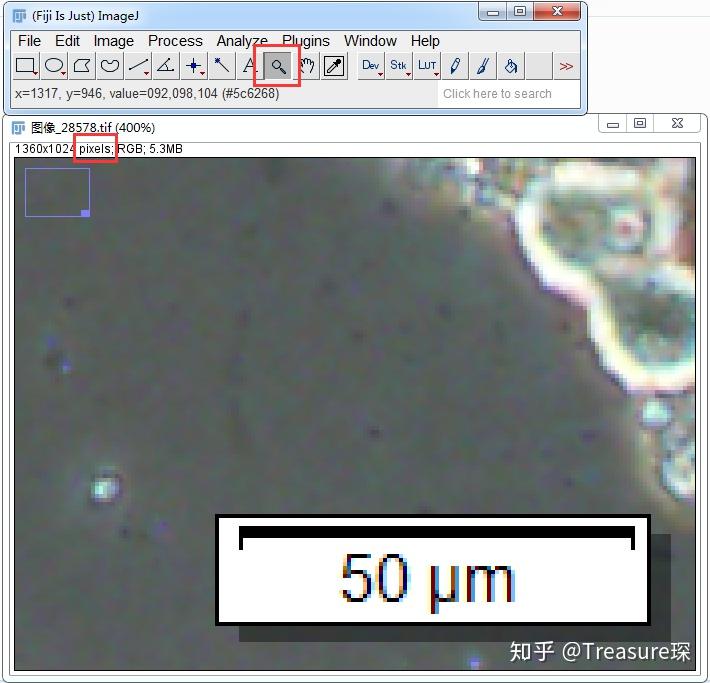Select the Multi-point tool
The width and height of the screenshot is (710, 683).
tap(194, 66)
